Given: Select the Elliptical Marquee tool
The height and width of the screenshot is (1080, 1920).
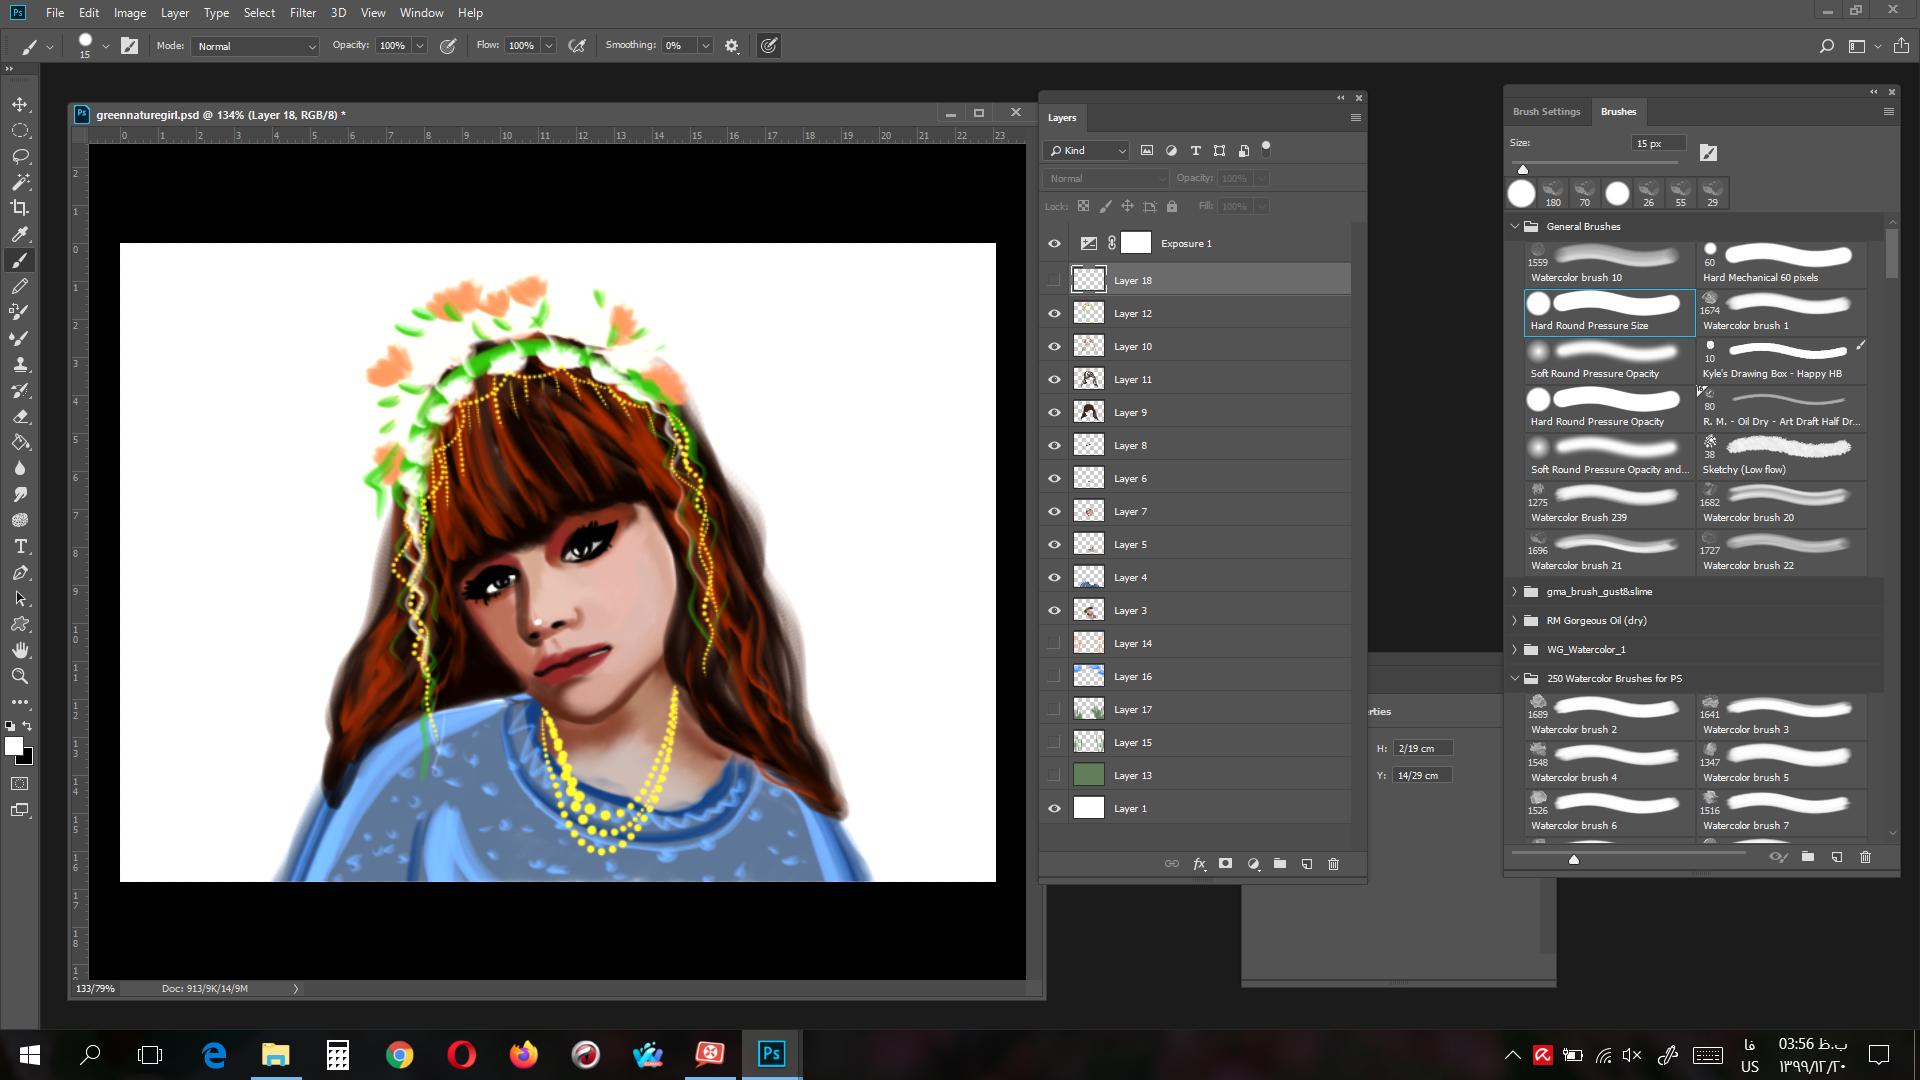Looking at the screenshot, I should (20, 130).
